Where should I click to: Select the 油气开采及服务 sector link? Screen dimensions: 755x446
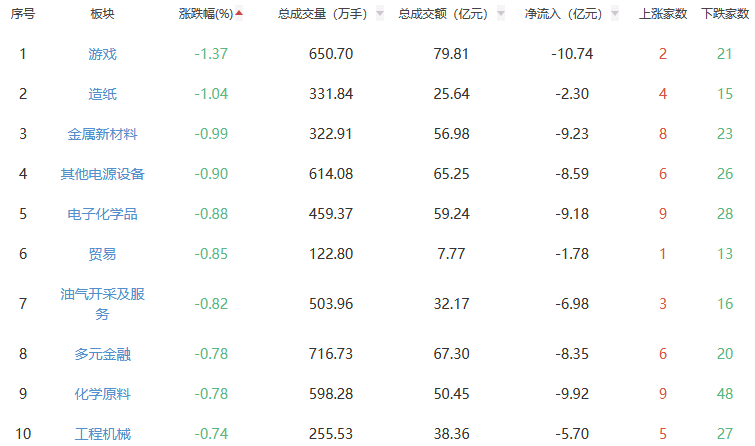102,304
